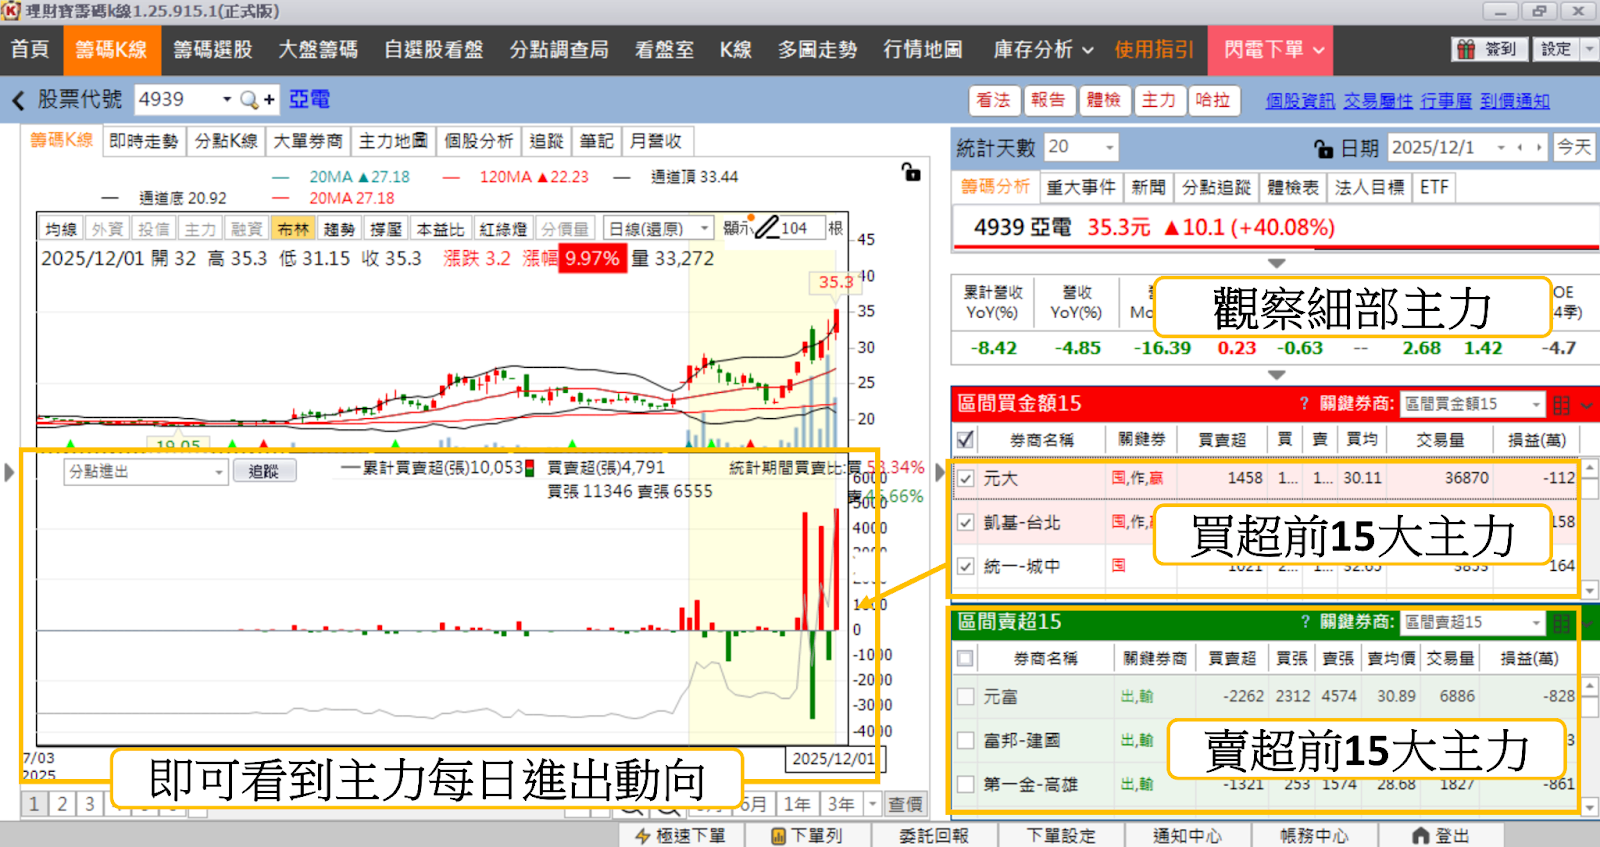This screenshot has width=1600, height=847.
Task: Click the grid layout icon in 區間賣超15 header
Action: coord(1561,623)
